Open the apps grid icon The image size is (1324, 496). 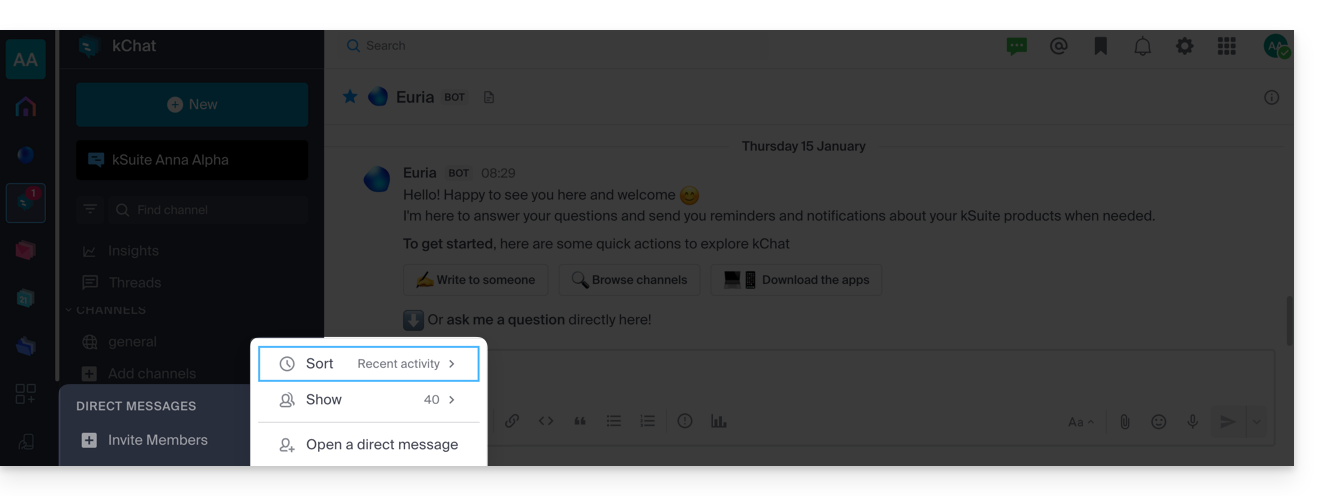pyautogui.click(x=1227, y=46)
